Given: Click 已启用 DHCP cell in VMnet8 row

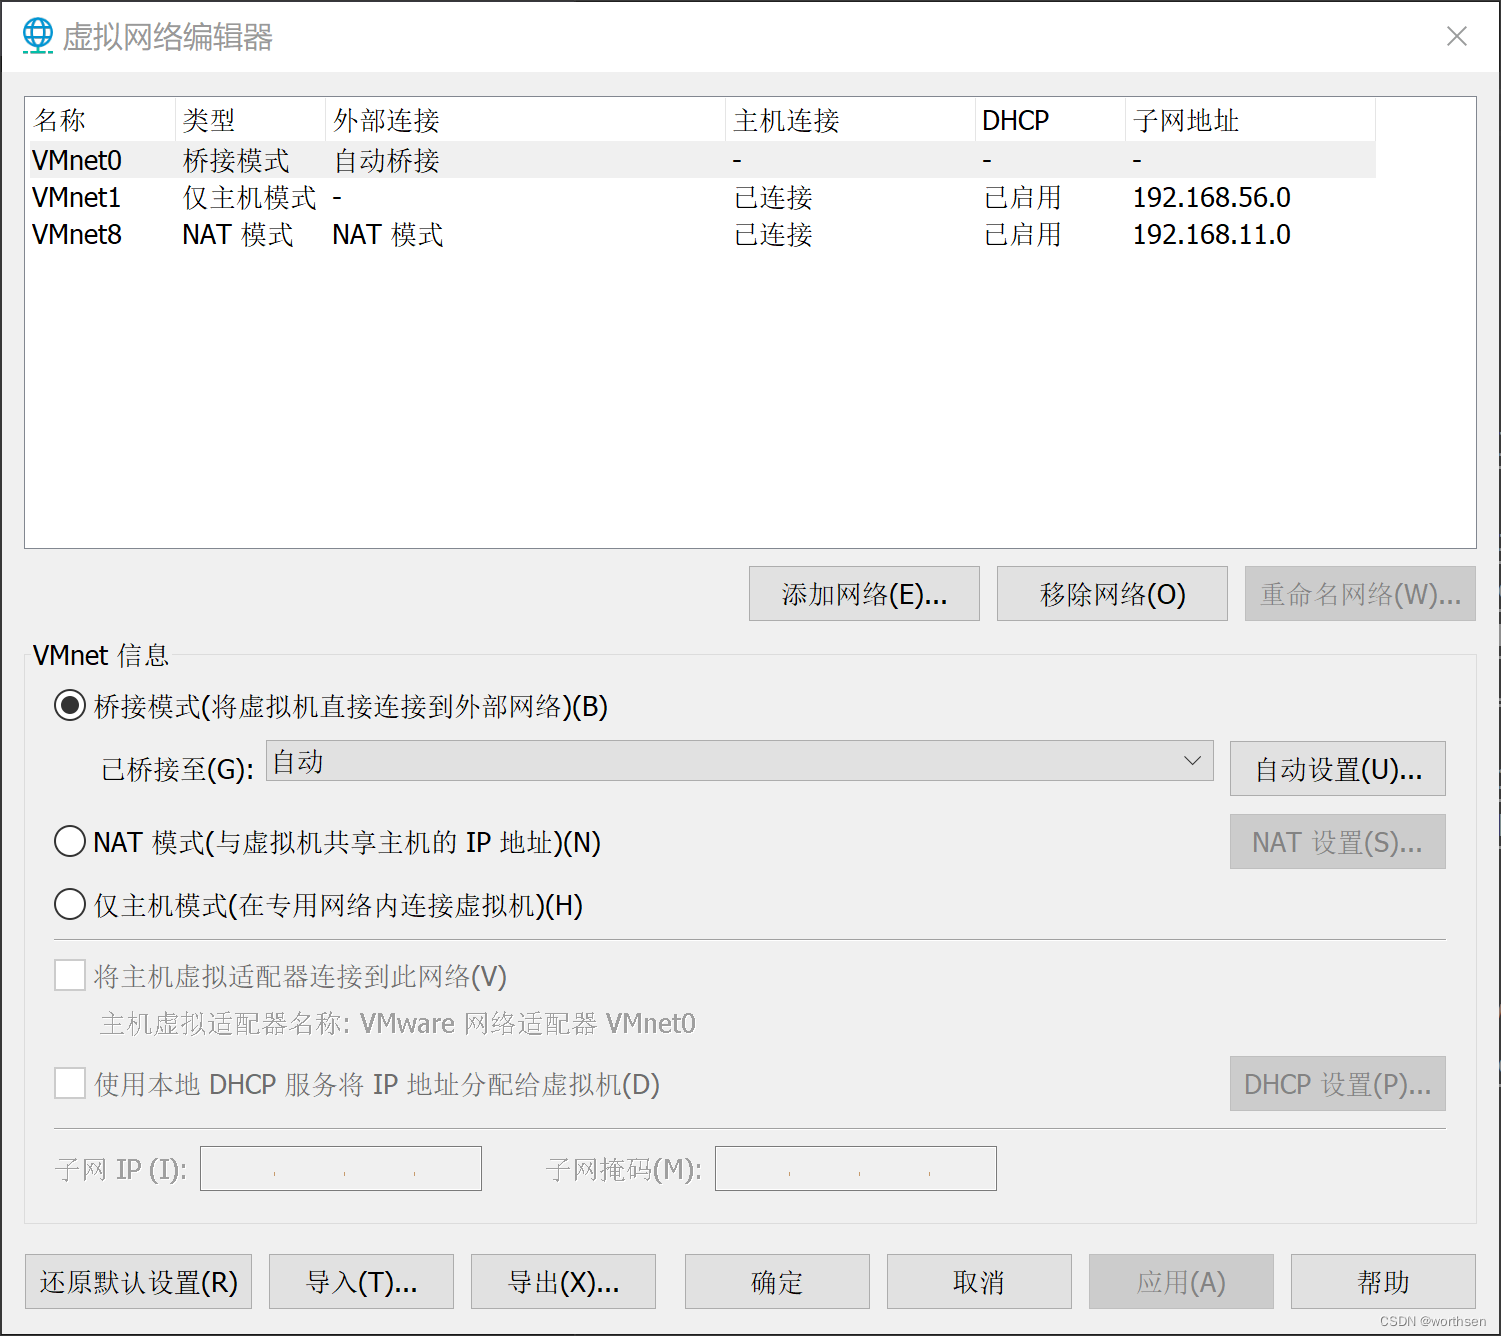Looking at the screenshot, I should pos(1022,234).
